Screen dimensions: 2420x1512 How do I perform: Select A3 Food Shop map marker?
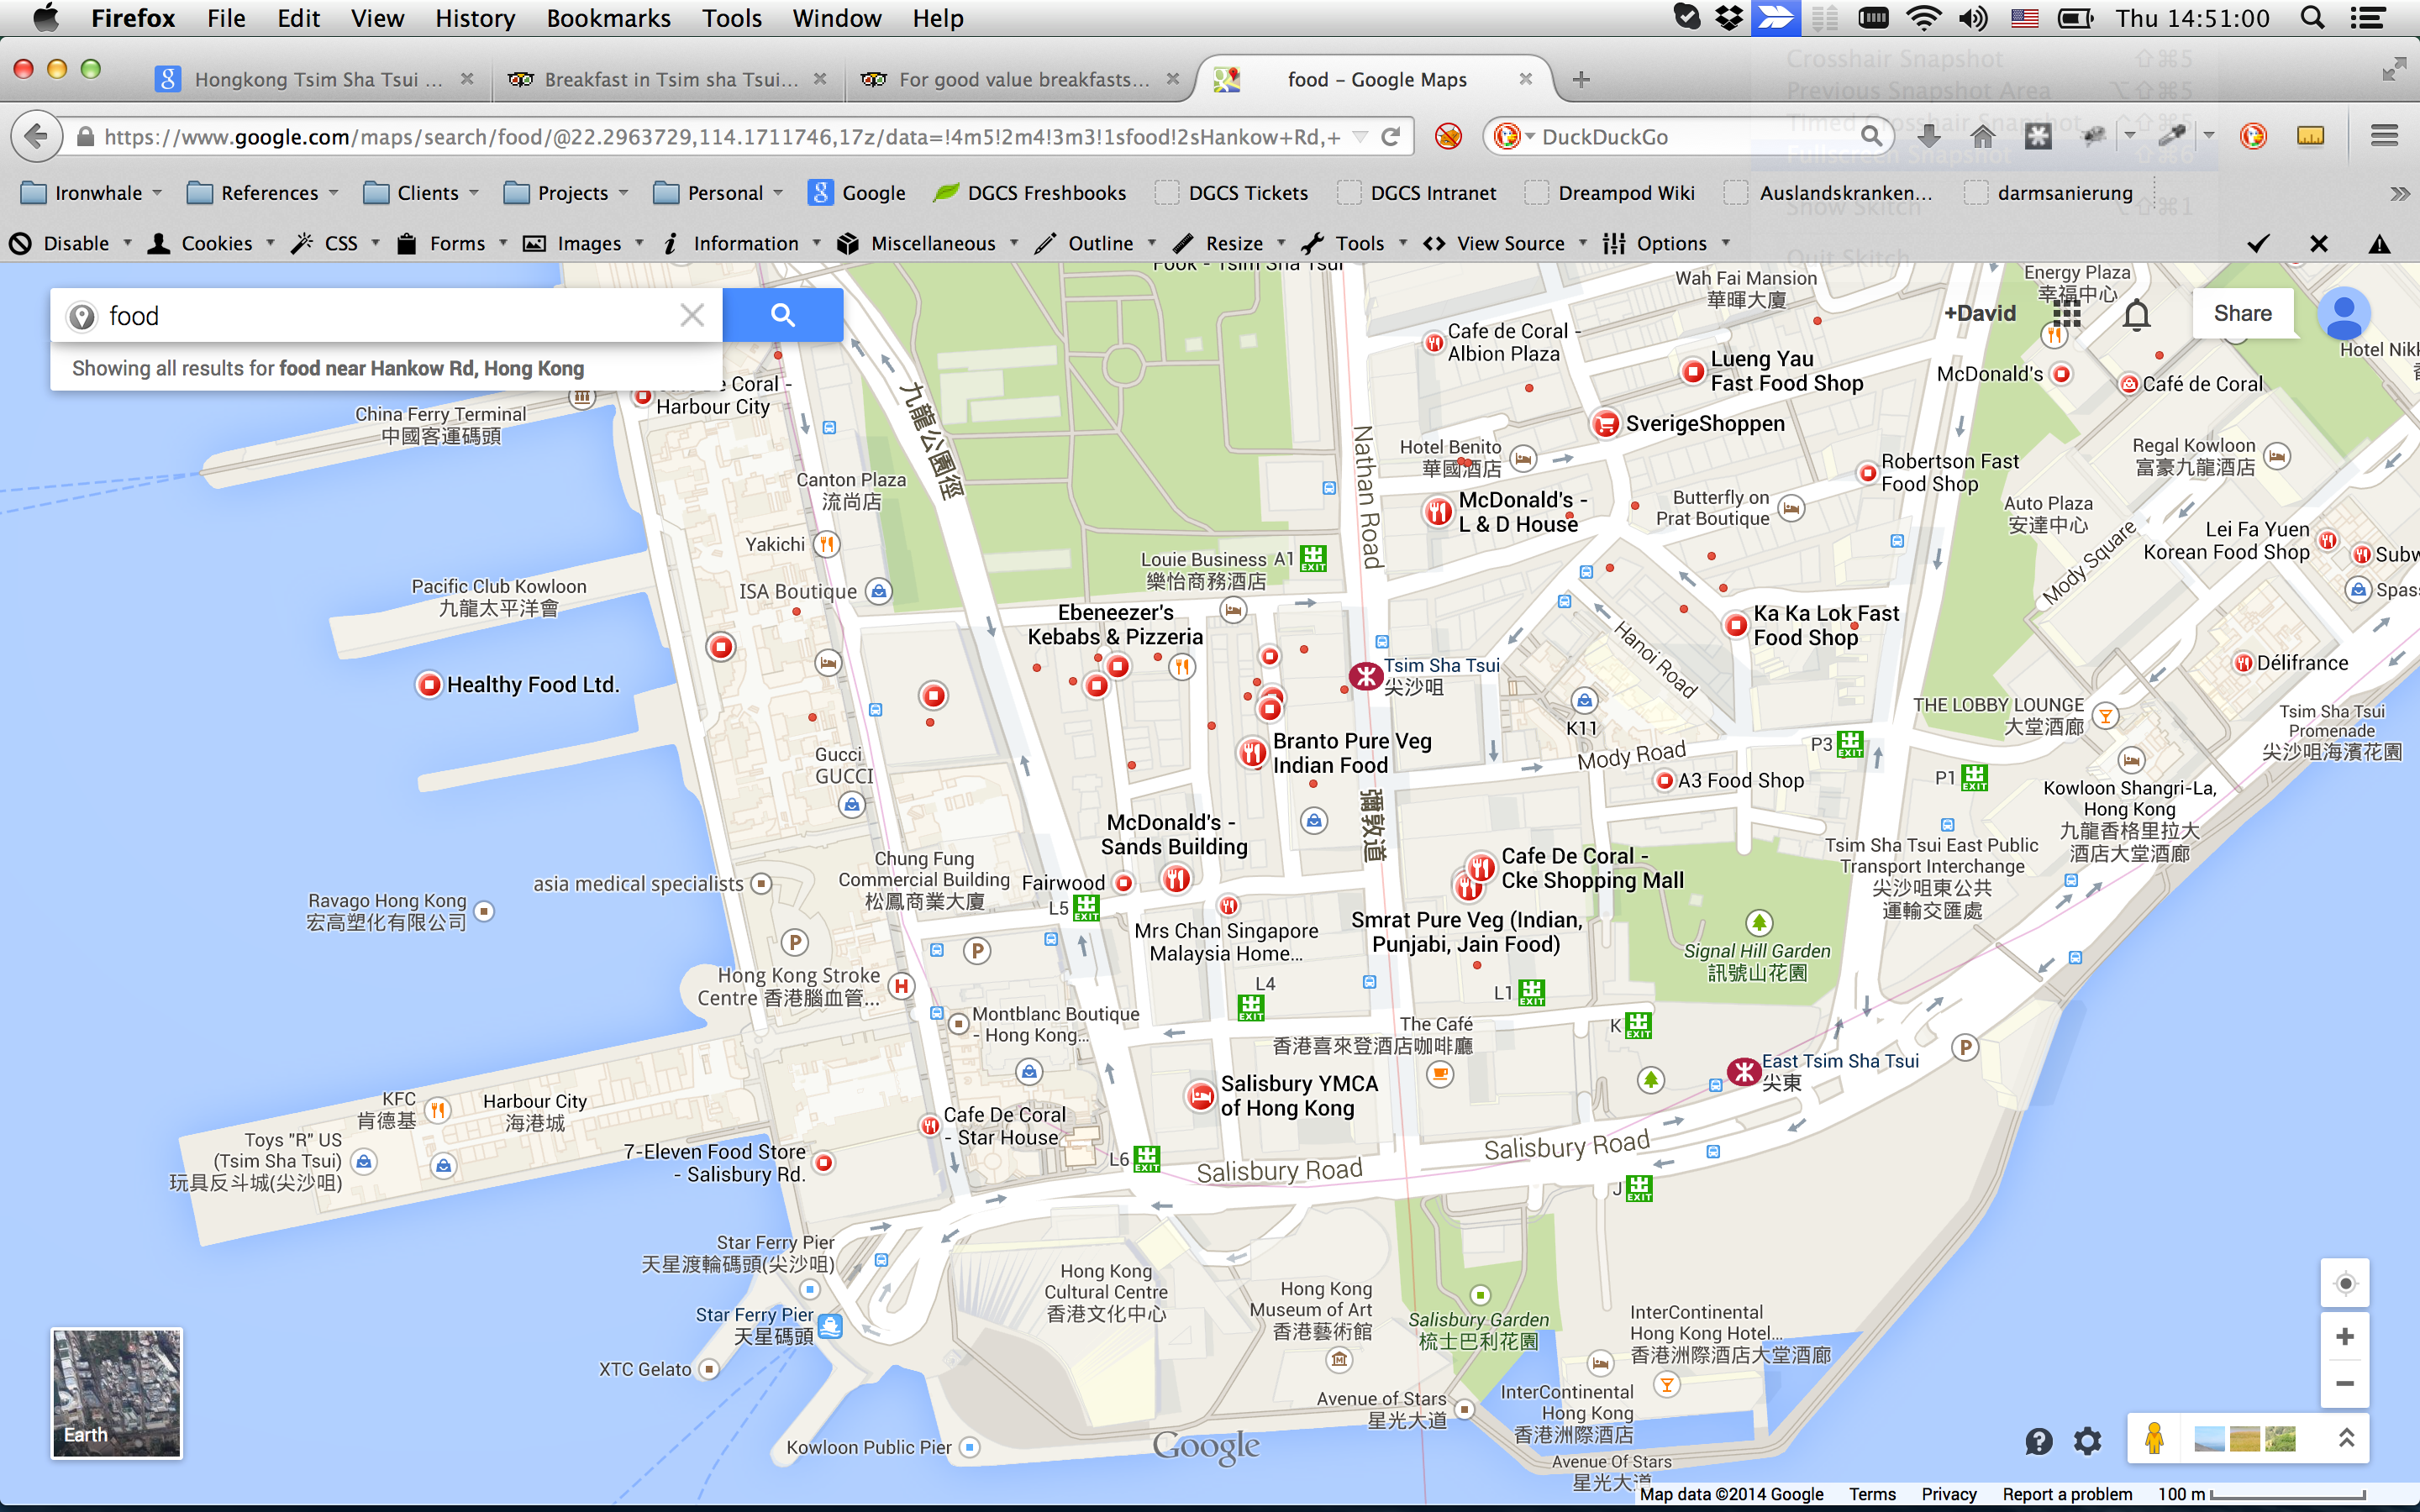coord(1664,781)
